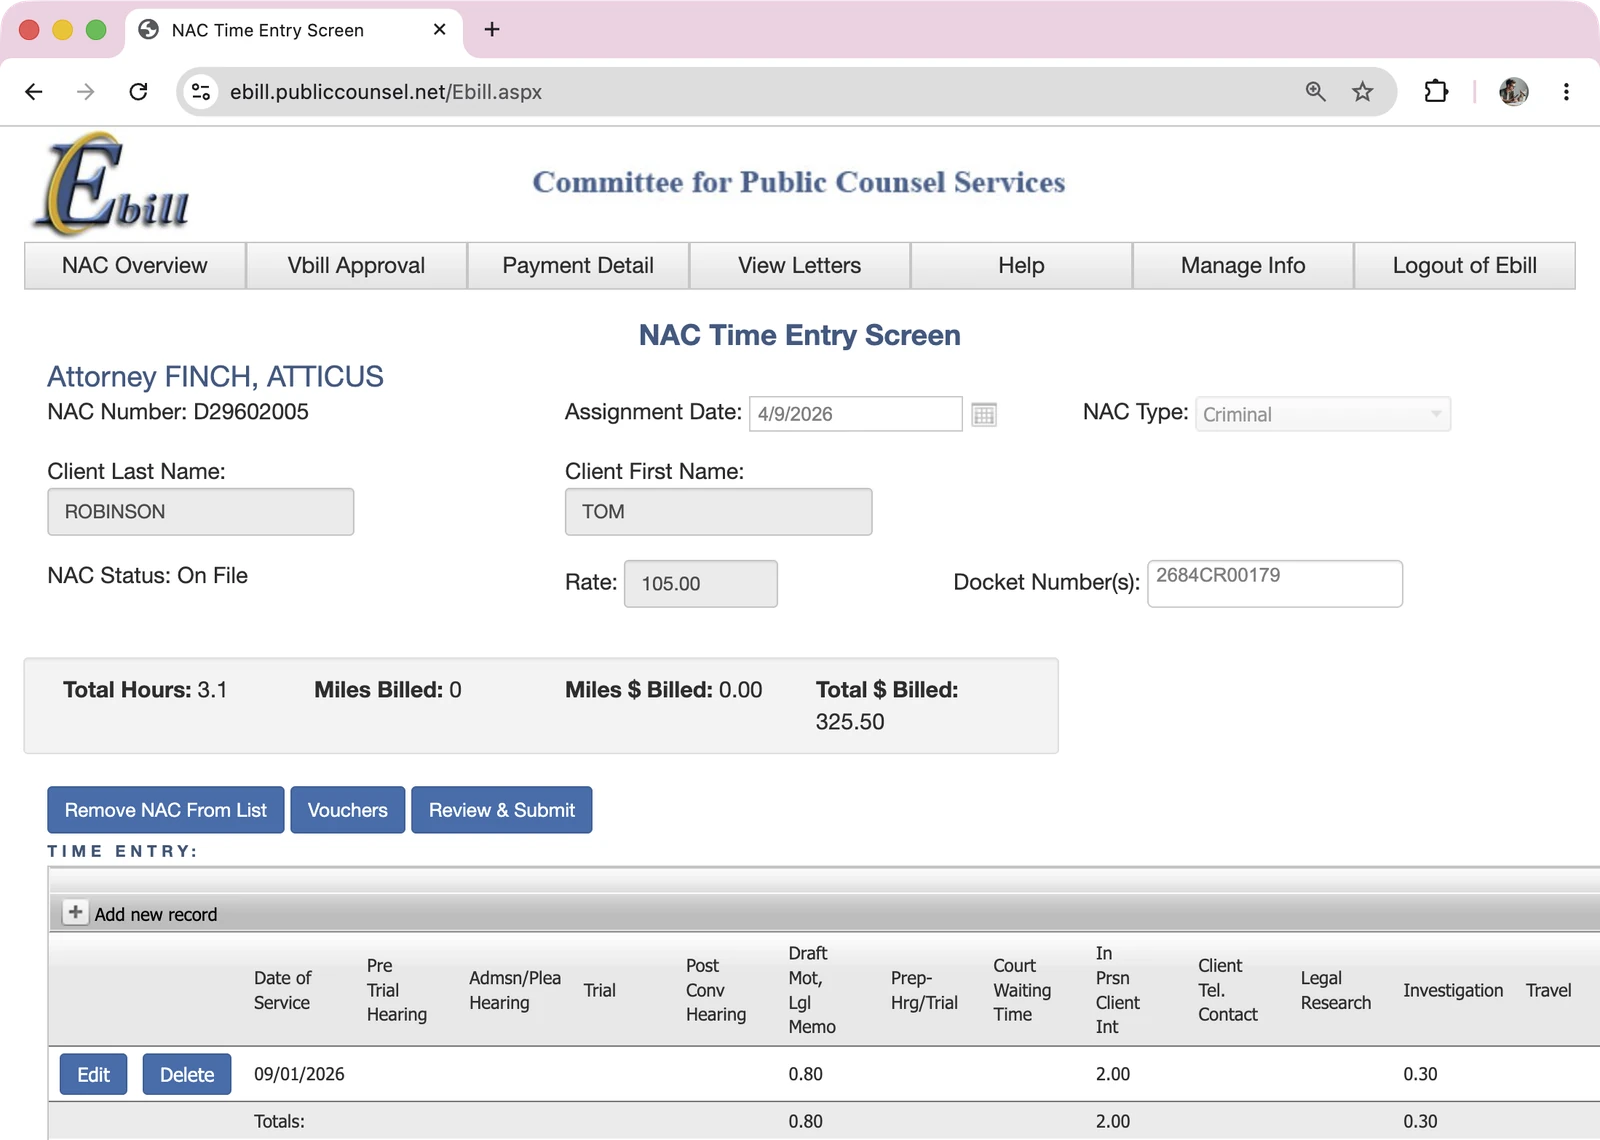
Task: Open View Letters
Action: pos(800,266)
